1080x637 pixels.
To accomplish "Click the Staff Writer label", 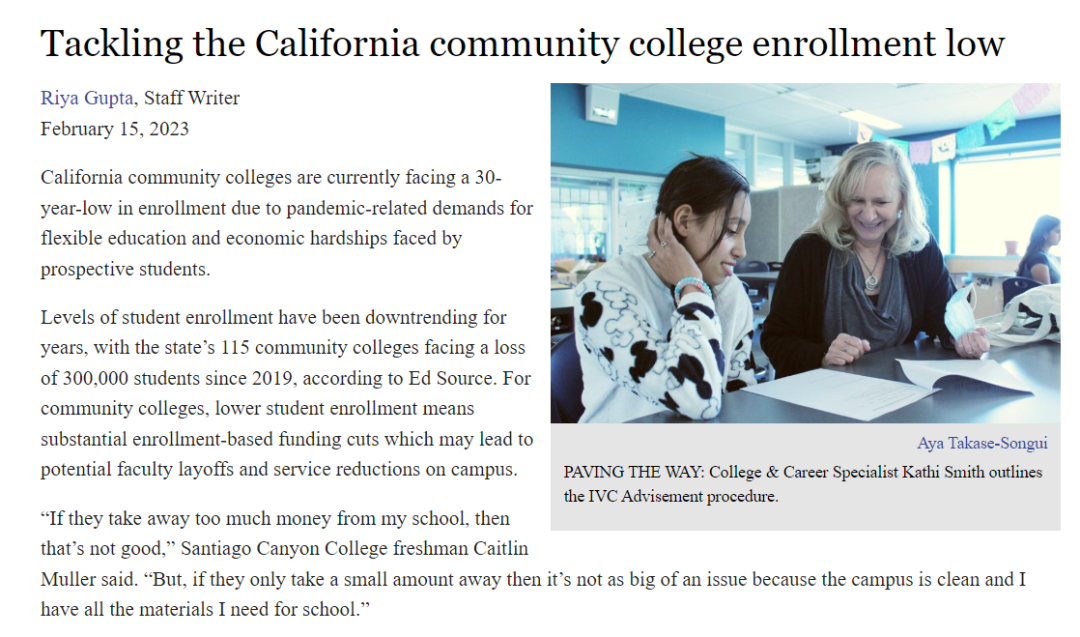I will tap(191, 98).
